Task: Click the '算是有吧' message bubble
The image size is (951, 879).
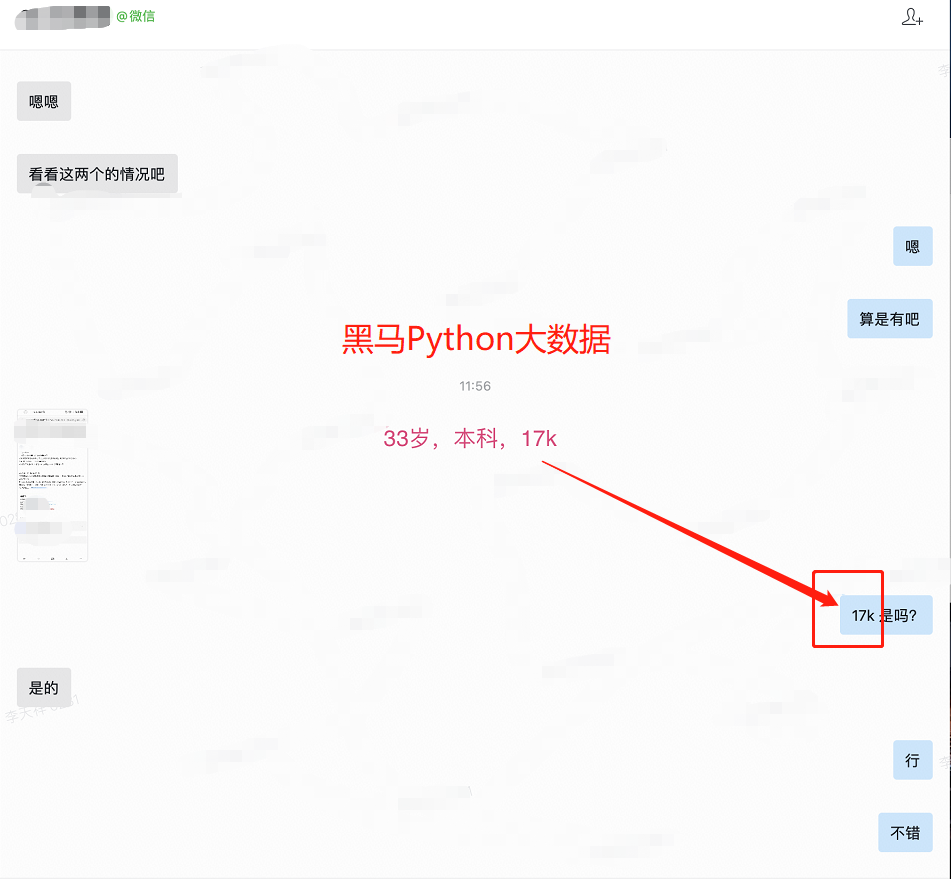Action: (x=890, y=318)
